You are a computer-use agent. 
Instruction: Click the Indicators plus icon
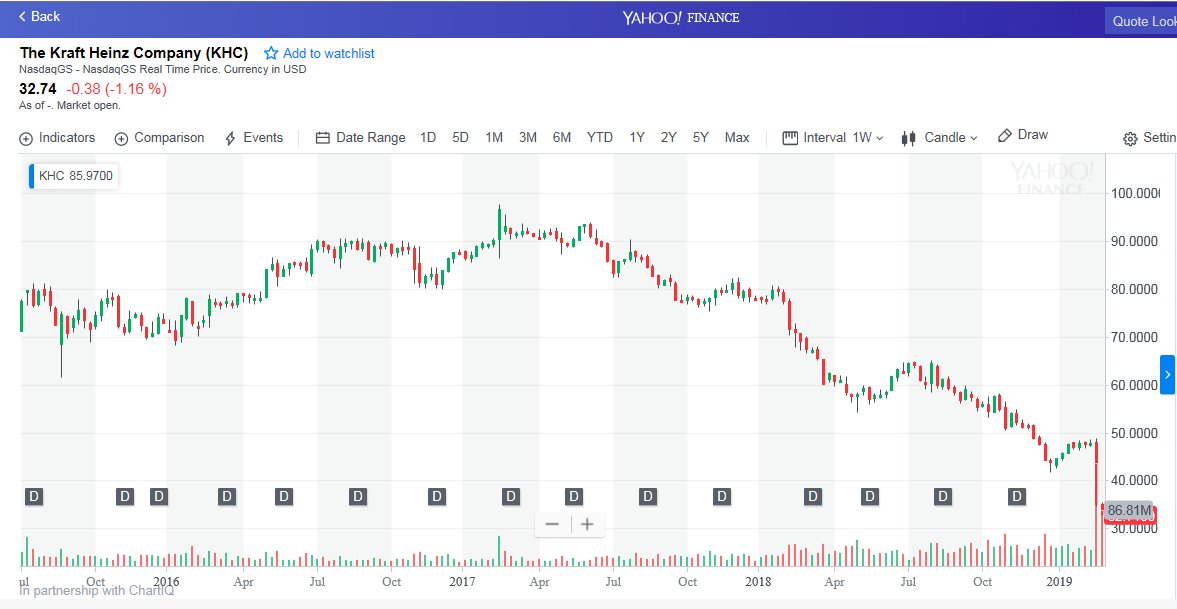pyautogui.click(x=26, y=139)
